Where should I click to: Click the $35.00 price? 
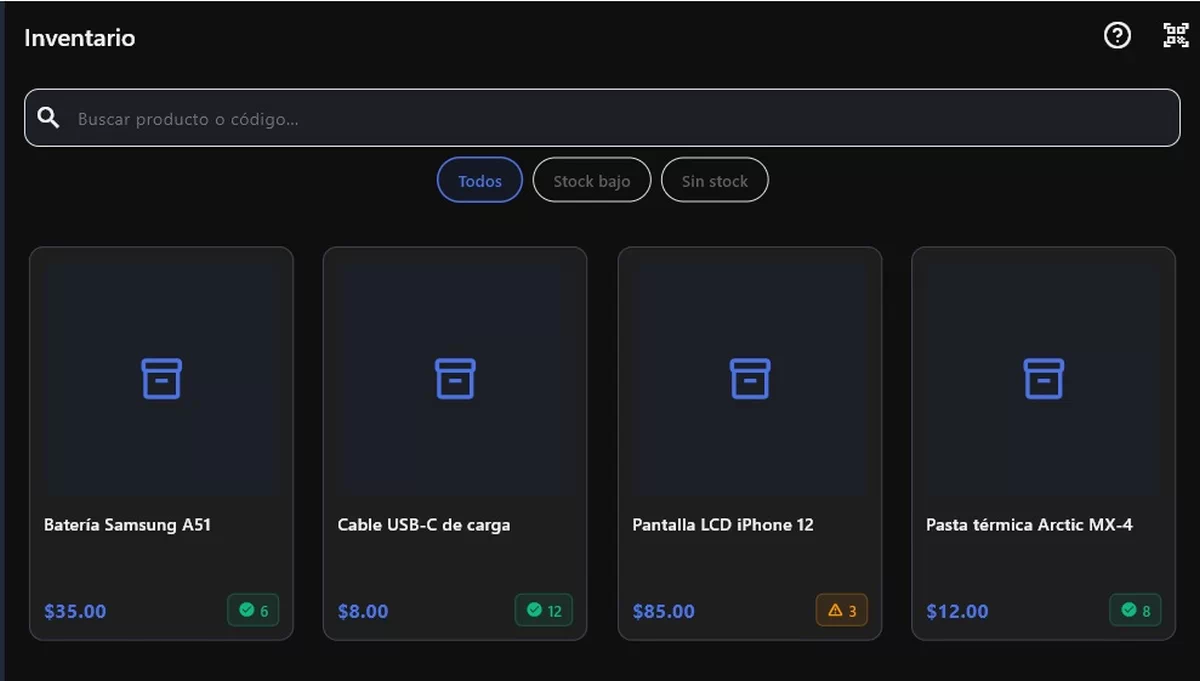tap(75, 611)
